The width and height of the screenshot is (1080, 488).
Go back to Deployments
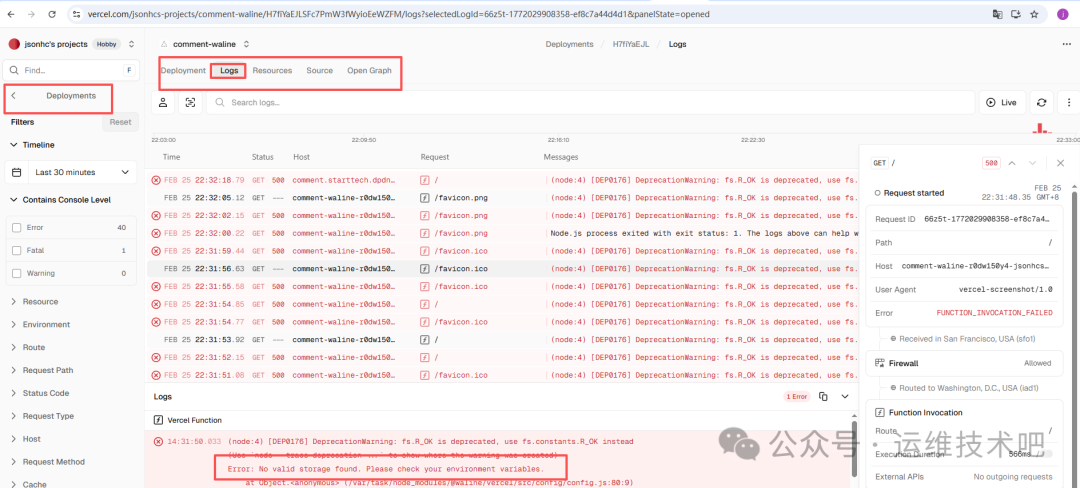click(60, 96)
